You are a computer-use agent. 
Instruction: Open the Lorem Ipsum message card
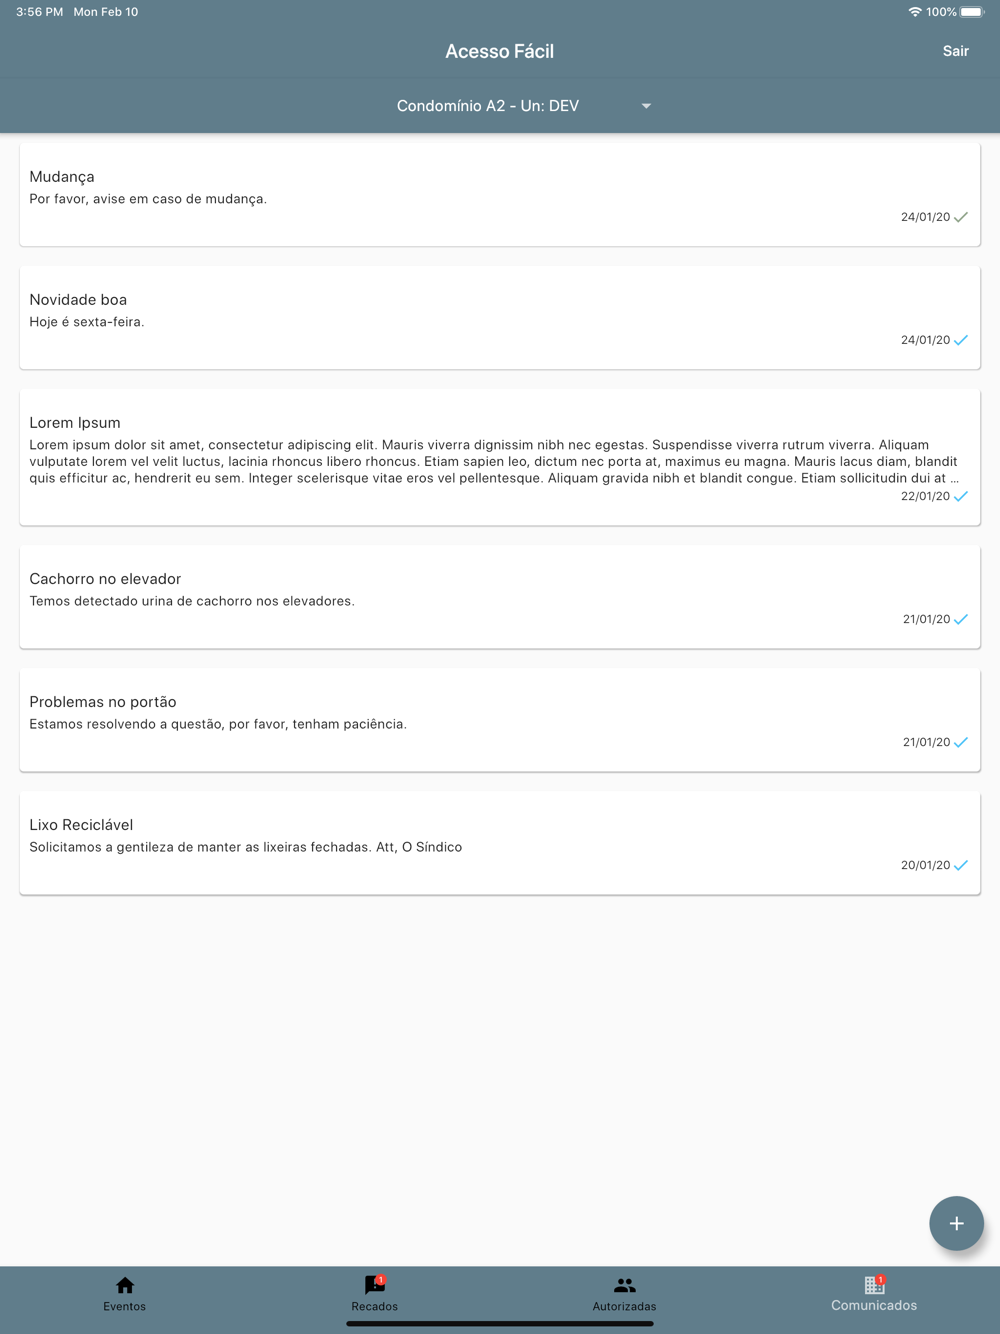coord(499,457)
